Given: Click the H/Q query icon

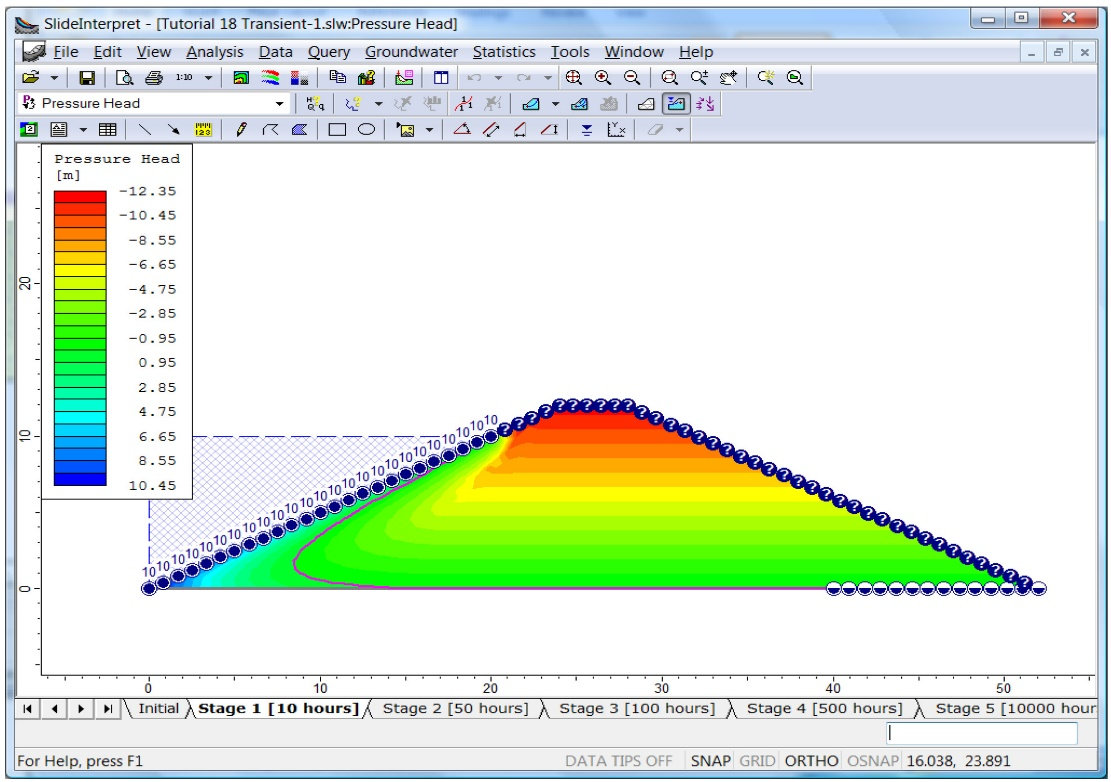Looking at the screenshot, I should point(315,103).
